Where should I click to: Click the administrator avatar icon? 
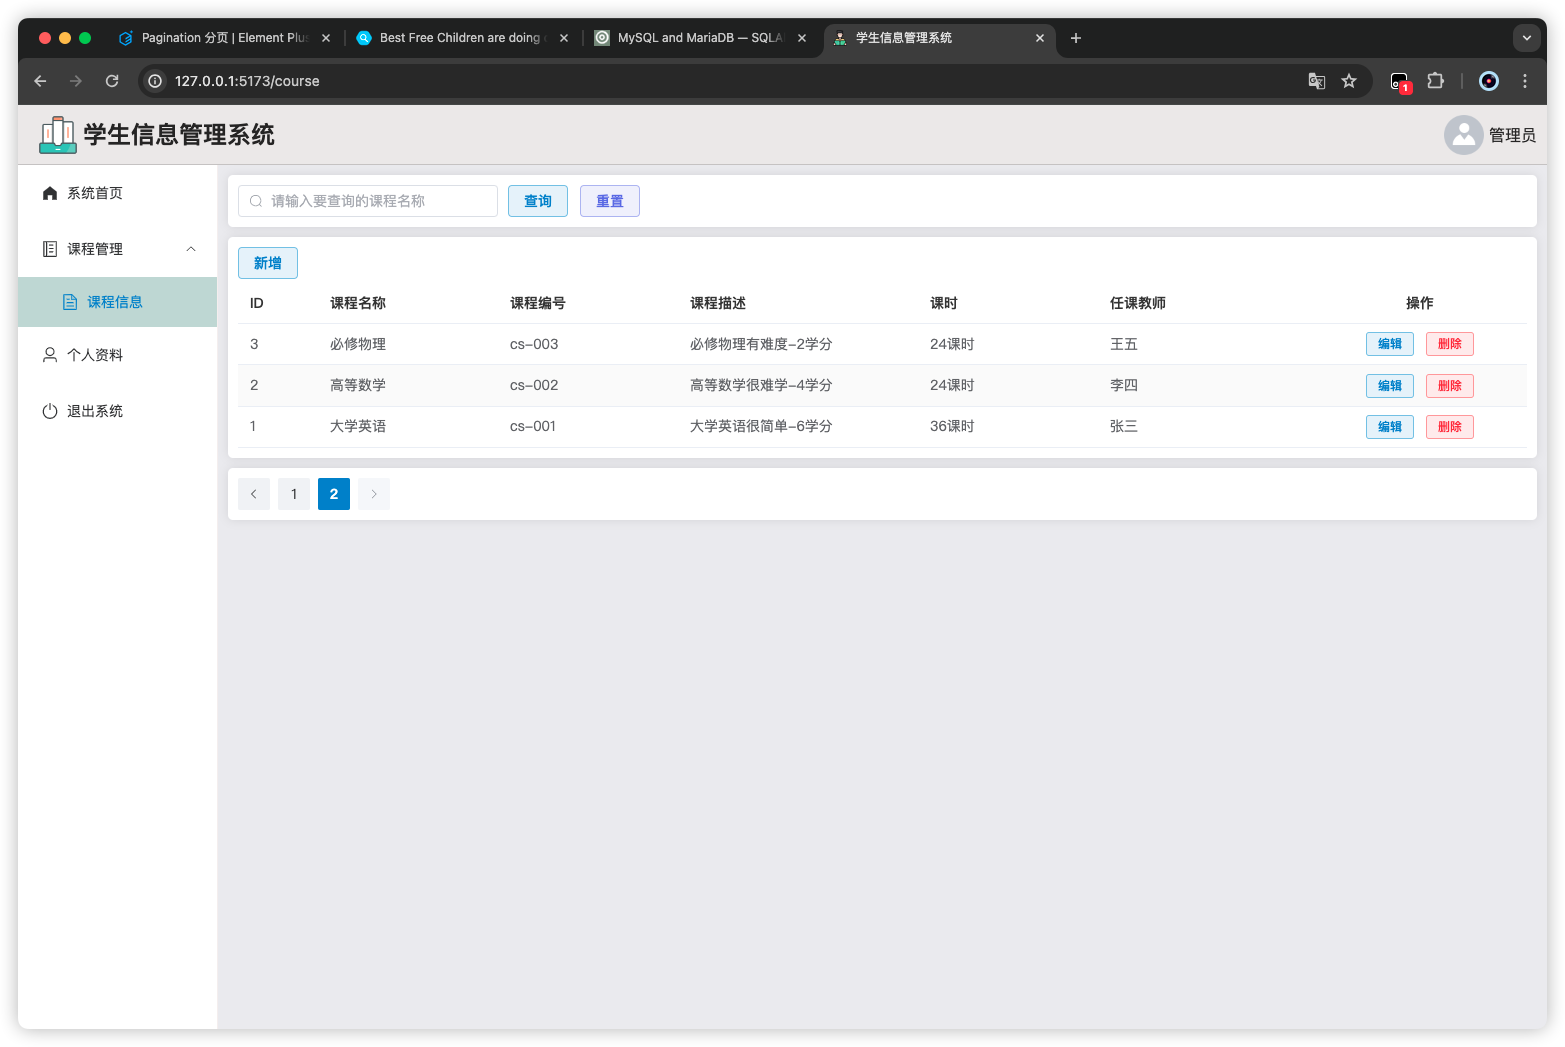[1463, 135]
